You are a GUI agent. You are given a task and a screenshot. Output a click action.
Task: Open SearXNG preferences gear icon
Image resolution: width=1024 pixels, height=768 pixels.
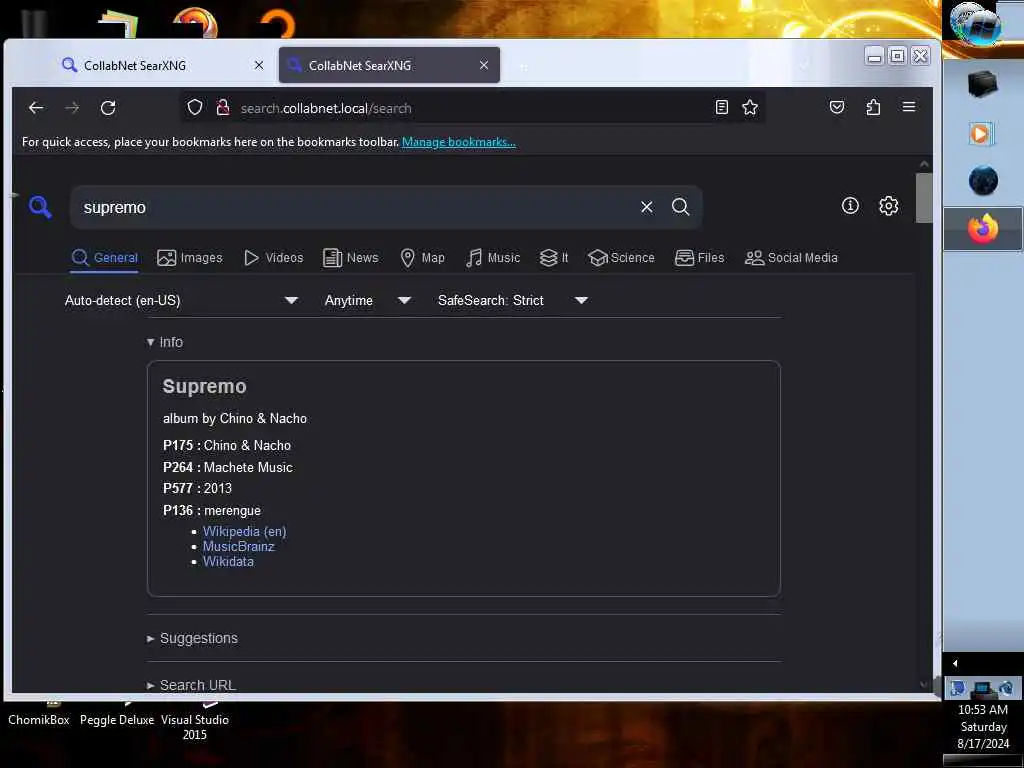(888, 206)
